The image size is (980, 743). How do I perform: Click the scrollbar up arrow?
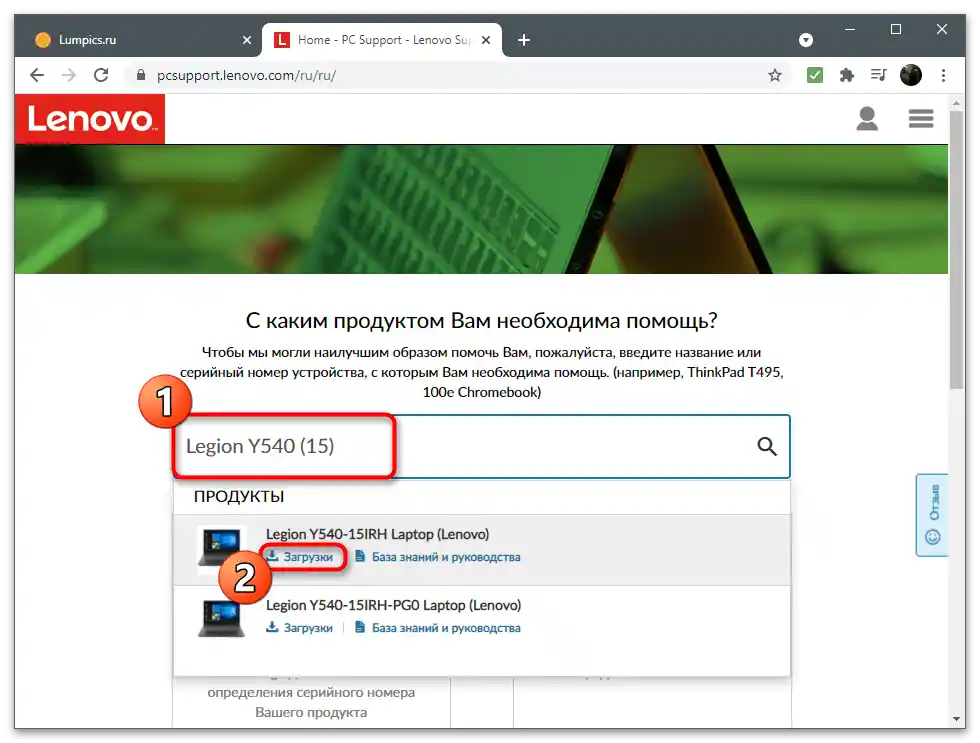[956, 102]
